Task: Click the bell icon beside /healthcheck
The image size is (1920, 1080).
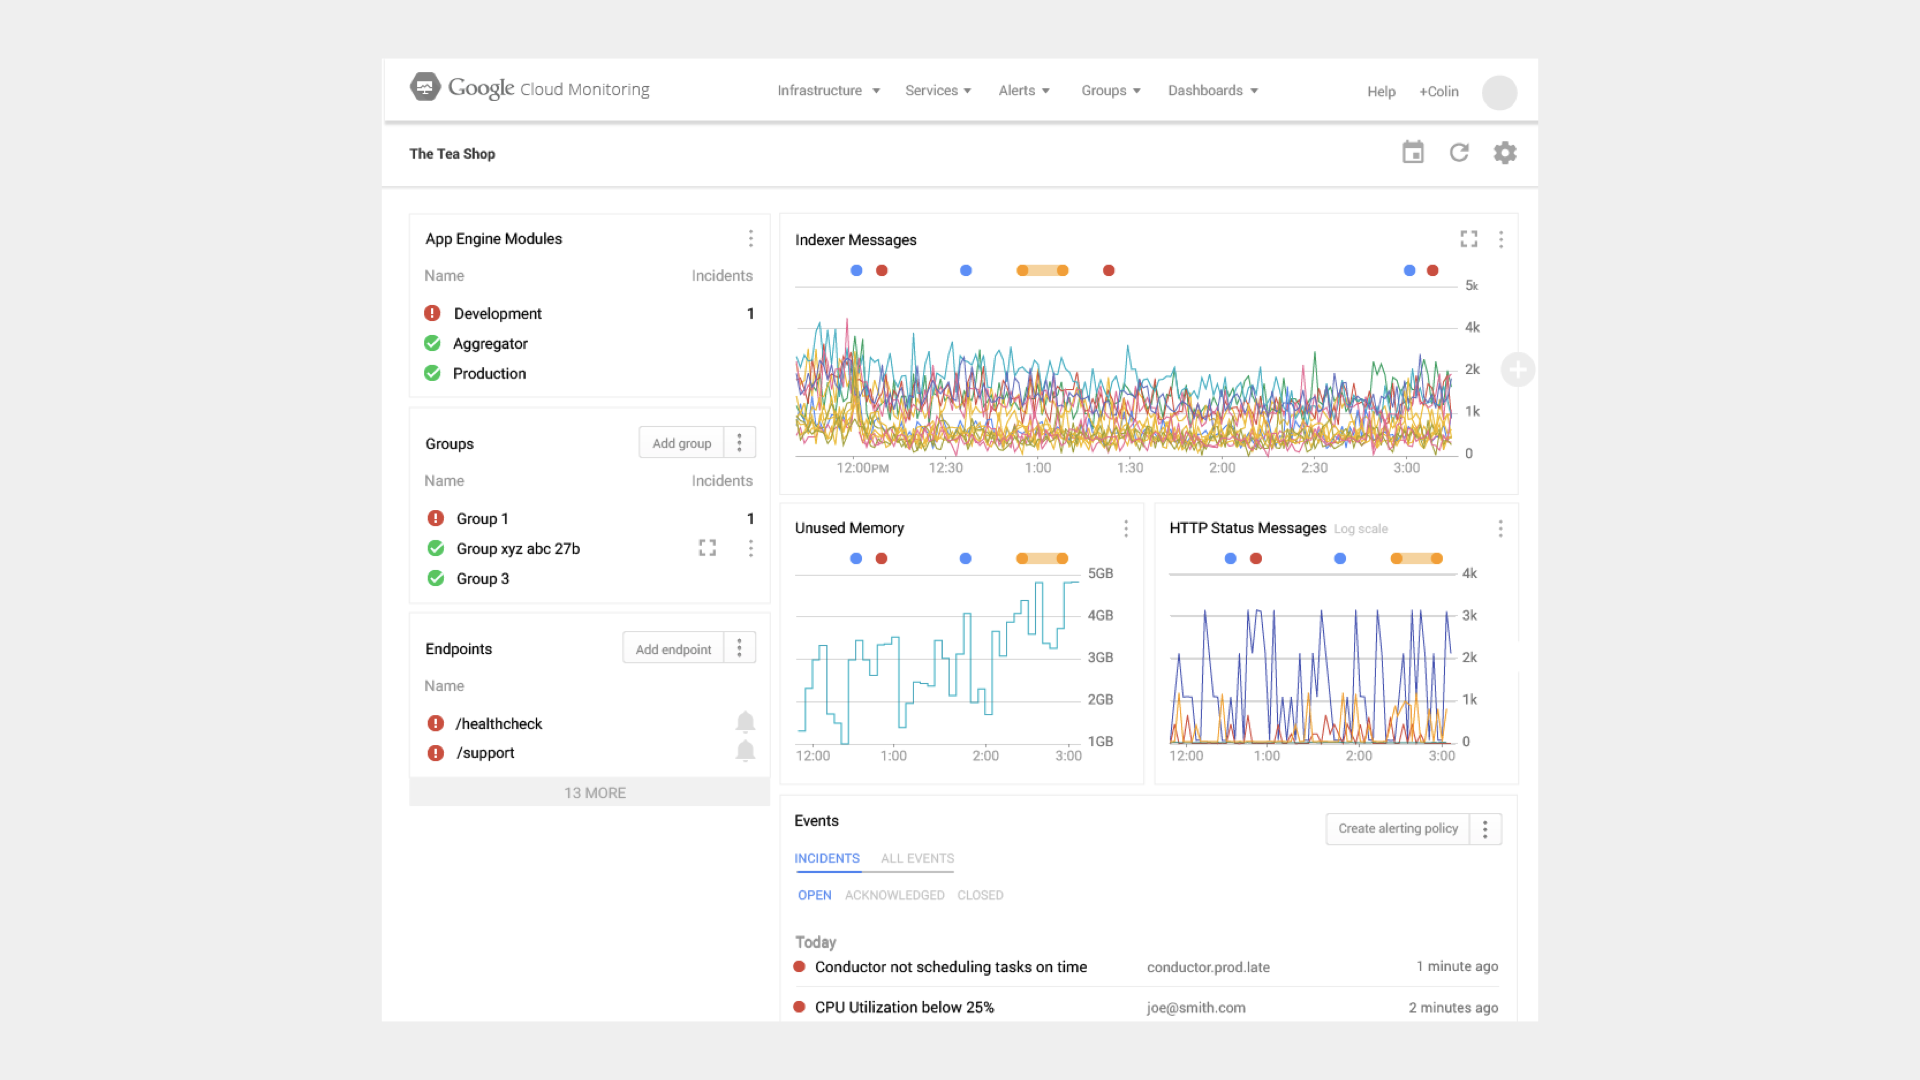Action: coord(745,722)
